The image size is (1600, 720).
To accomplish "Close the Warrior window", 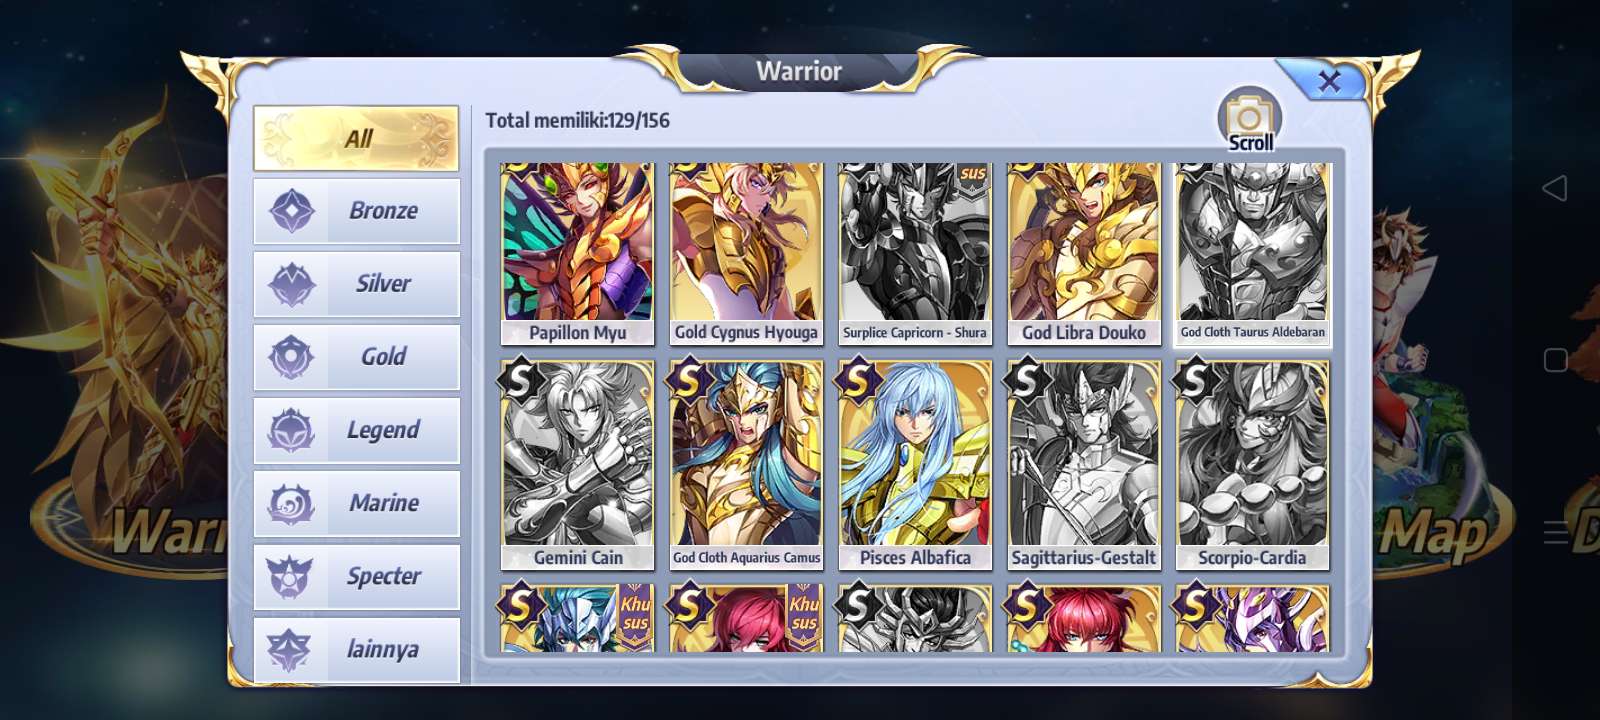I will tap(1328, 81).
